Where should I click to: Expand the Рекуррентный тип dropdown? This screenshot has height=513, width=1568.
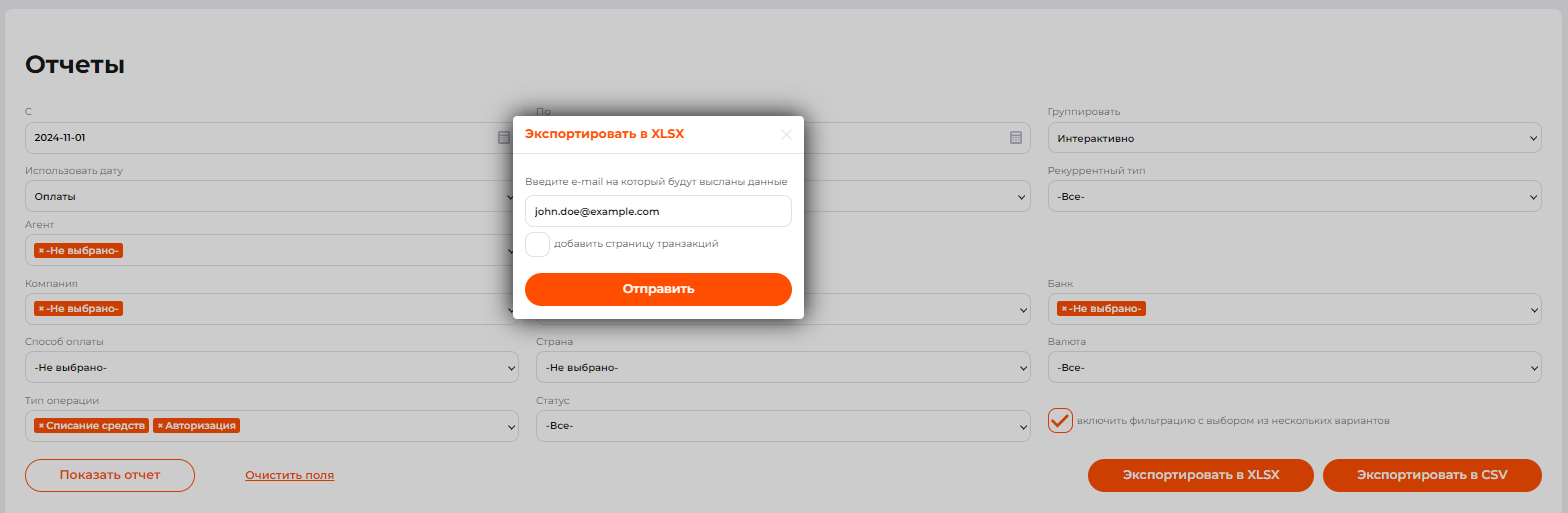pos(1294,197)
